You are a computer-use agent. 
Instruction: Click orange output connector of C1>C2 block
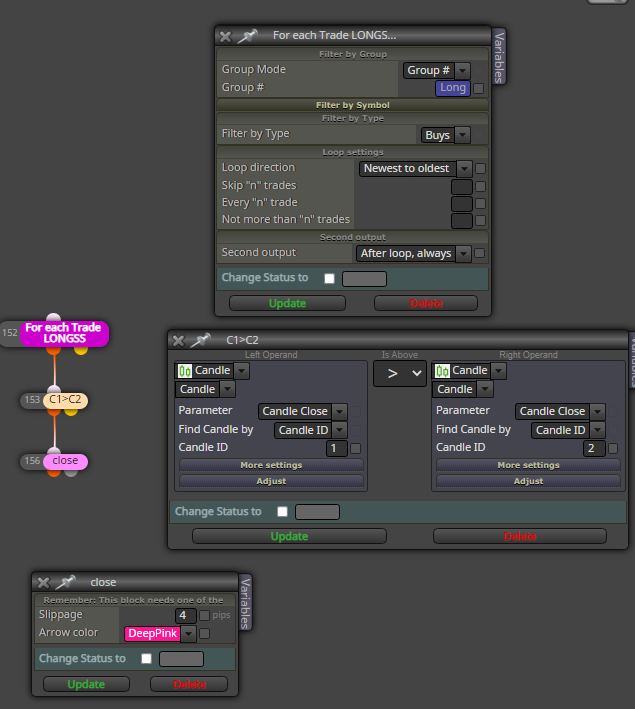(54, 411)
